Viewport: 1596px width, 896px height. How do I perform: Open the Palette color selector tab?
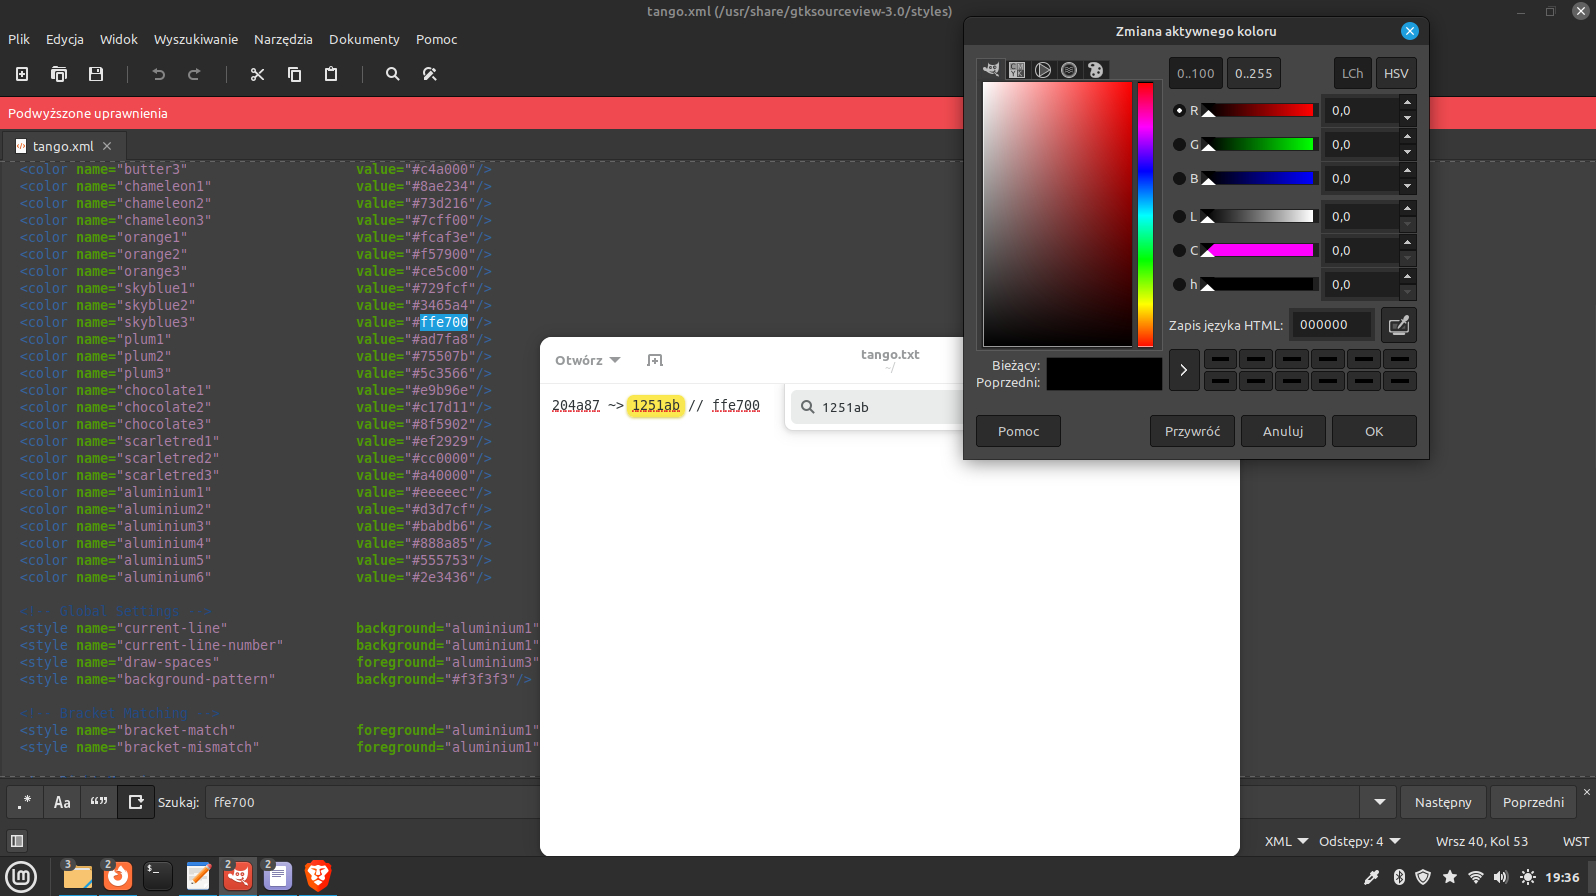[x=1095, y=70]
